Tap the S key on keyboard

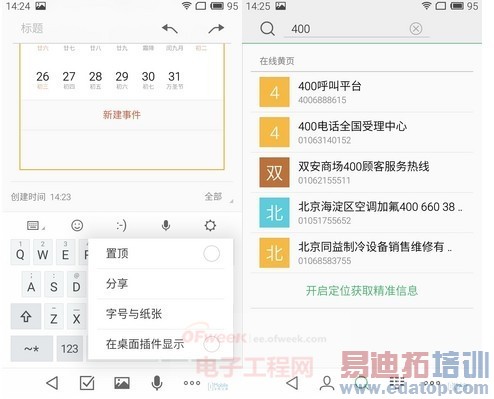pos(54,284)
